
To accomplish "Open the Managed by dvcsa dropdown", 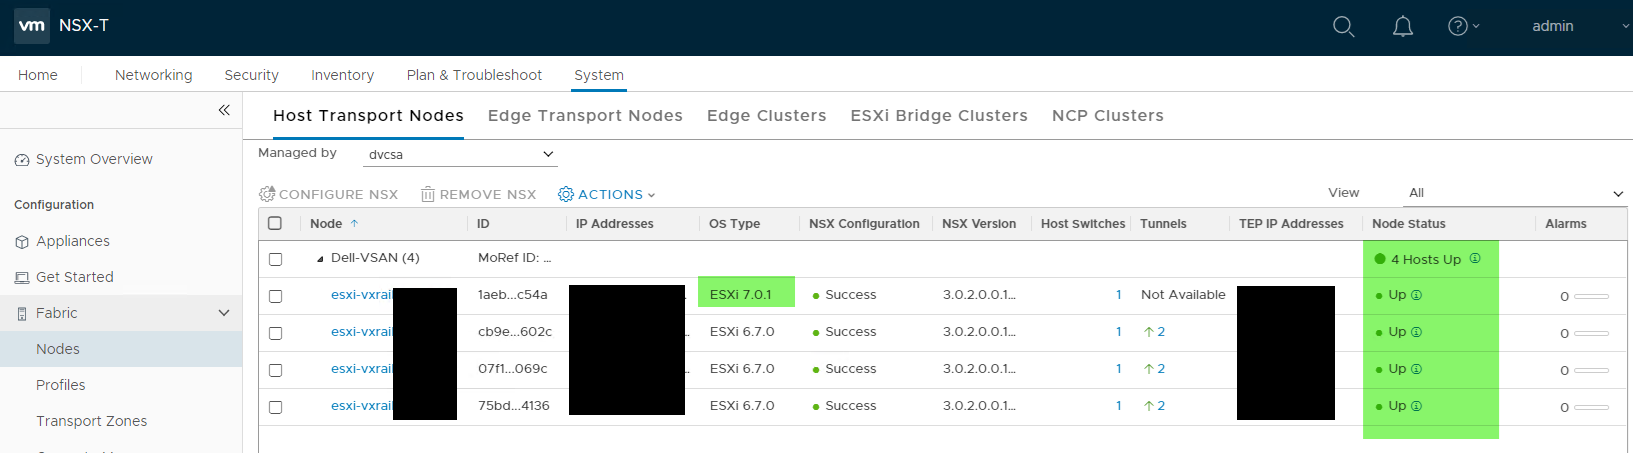I will click(x=460, y=155).
